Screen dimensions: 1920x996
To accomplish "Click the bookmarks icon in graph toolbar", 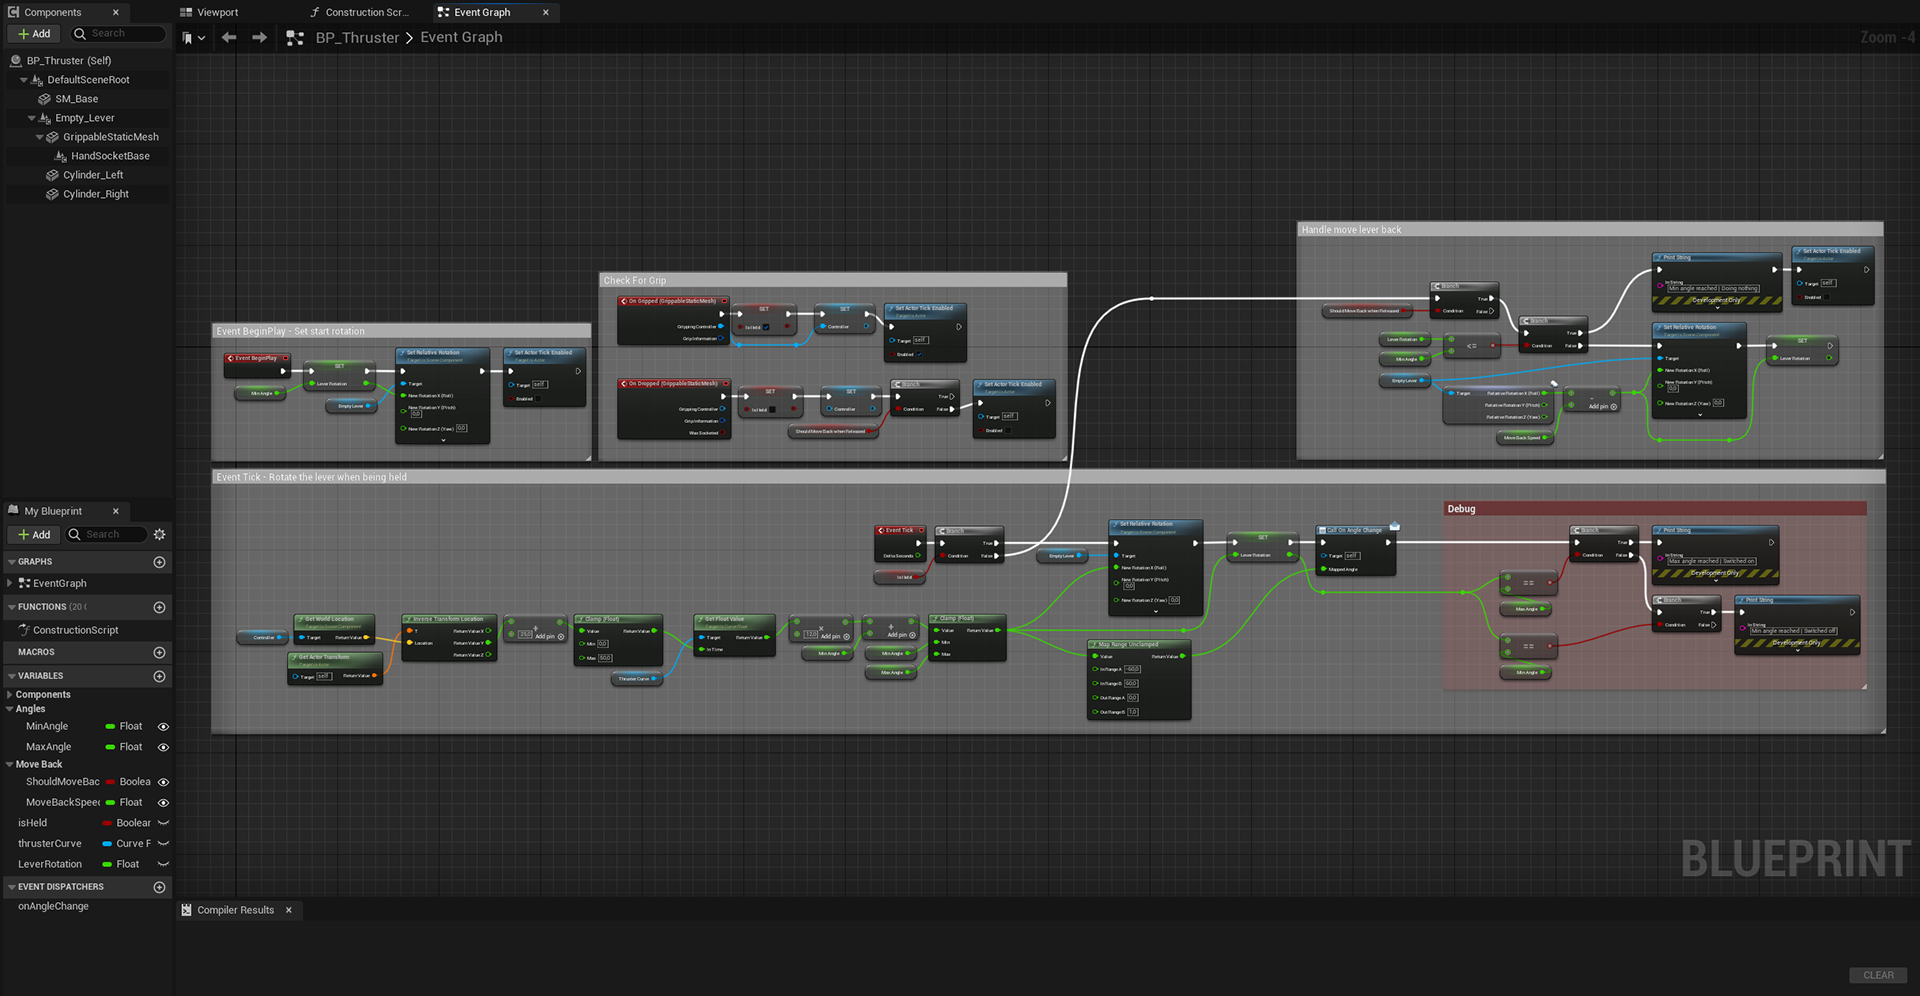I will 188,37.
